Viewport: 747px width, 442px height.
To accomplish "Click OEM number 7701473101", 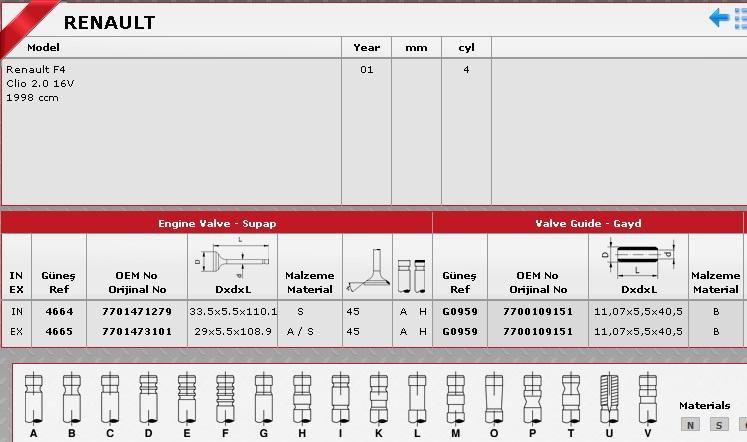I will click(137, 332).
